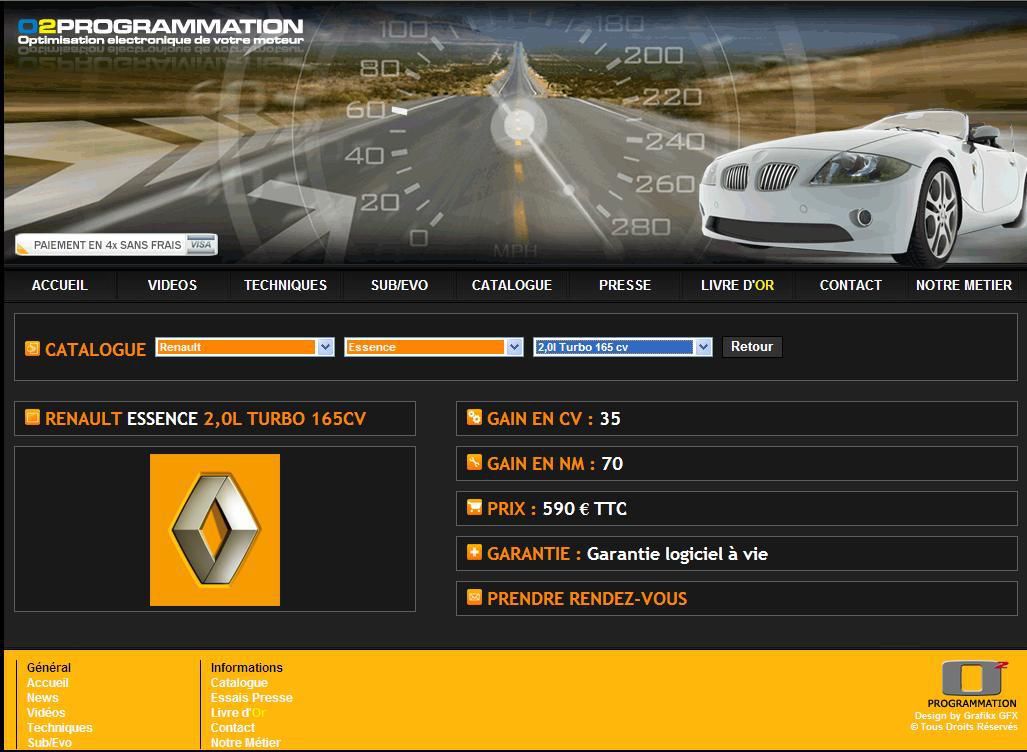Click the footer Contact link
Screen dimensions: 1027x752
point(233,728)
